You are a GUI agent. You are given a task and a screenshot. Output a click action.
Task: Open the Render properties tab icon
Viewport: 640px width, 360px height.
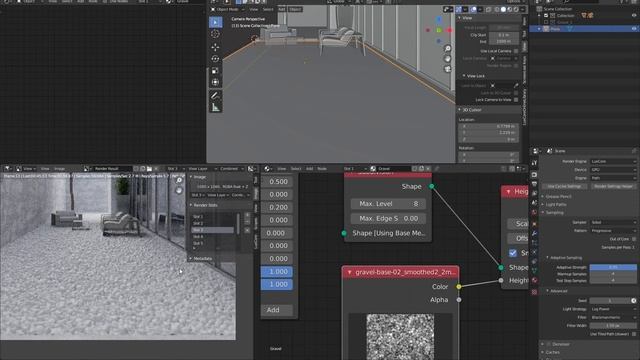(x=535, y=175)
